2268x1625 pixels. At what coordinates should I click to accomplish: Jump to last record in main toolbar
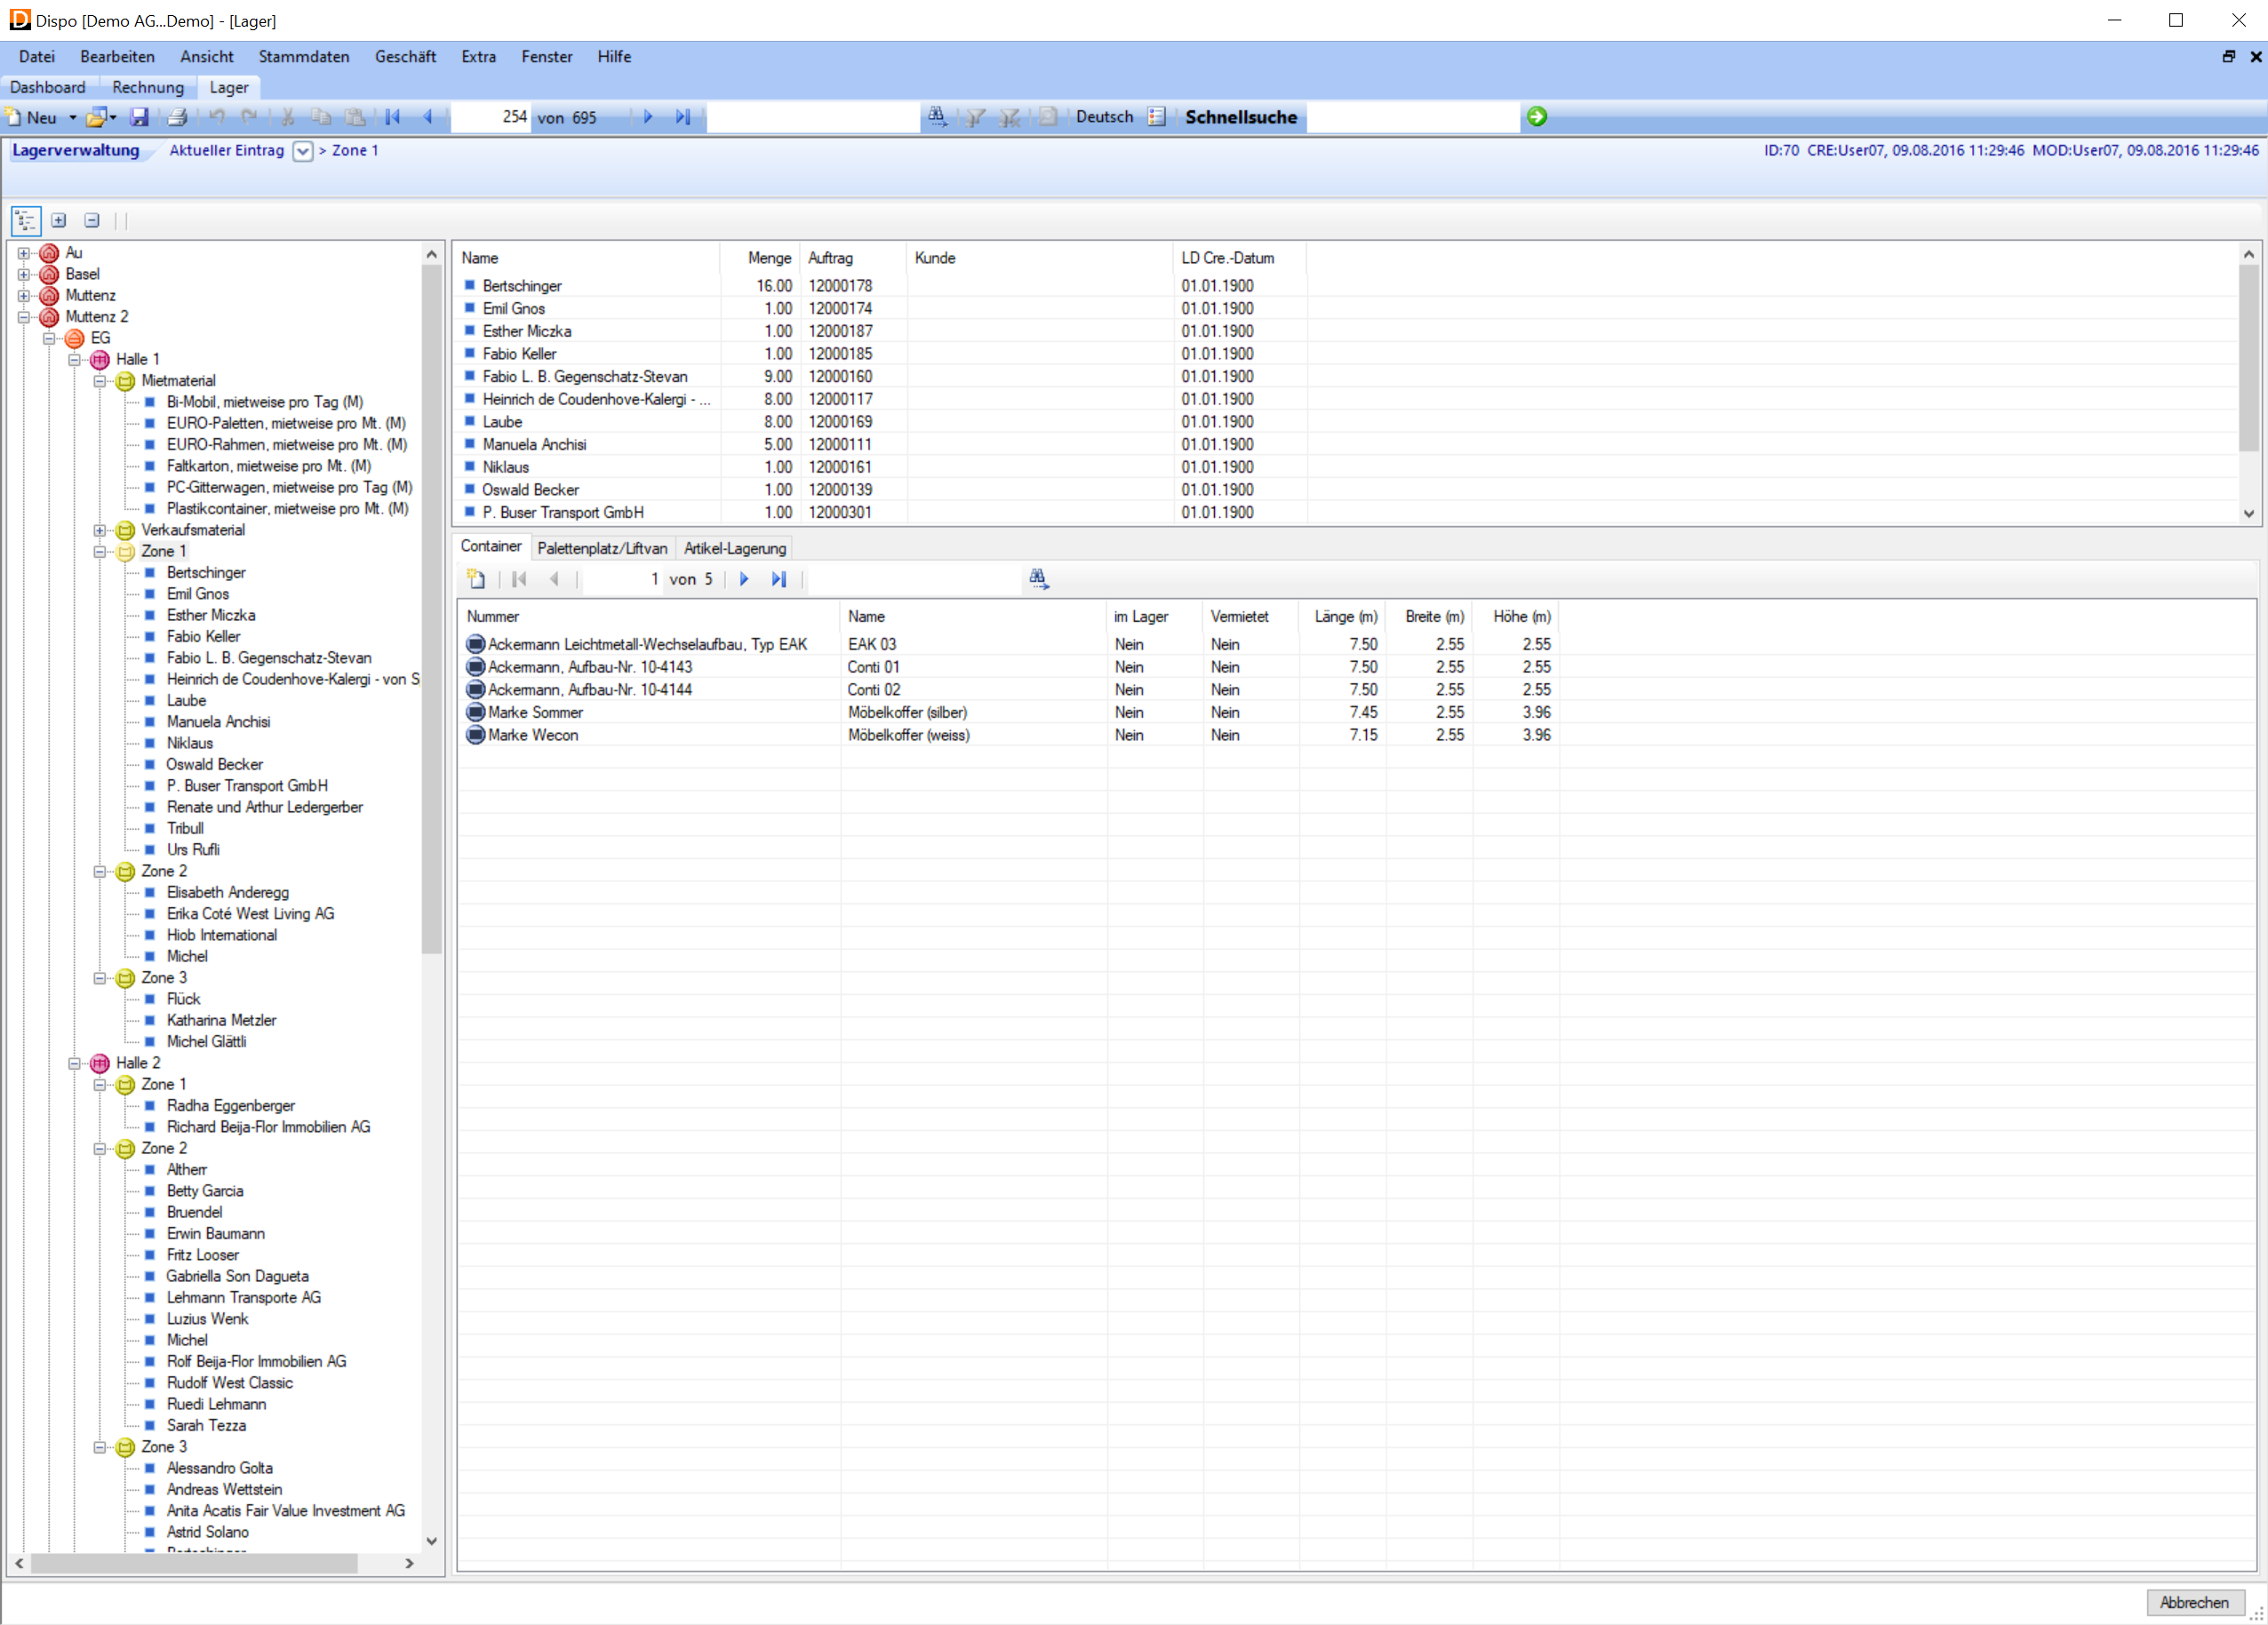683,117
